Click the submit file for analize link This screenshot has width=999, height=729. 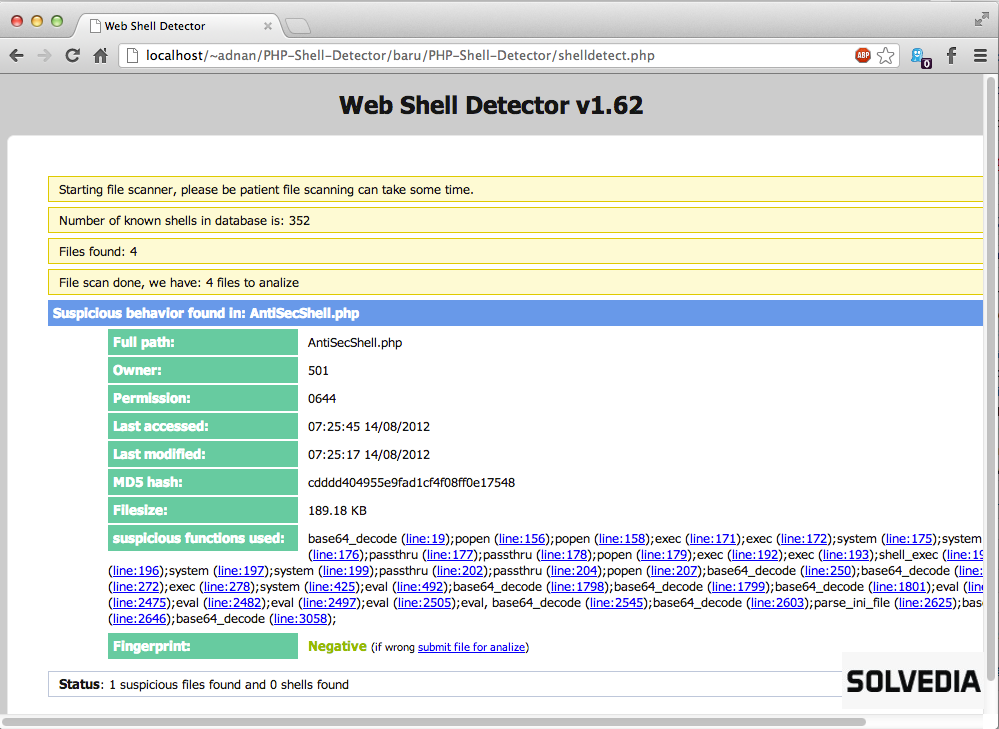coord(472,647)
